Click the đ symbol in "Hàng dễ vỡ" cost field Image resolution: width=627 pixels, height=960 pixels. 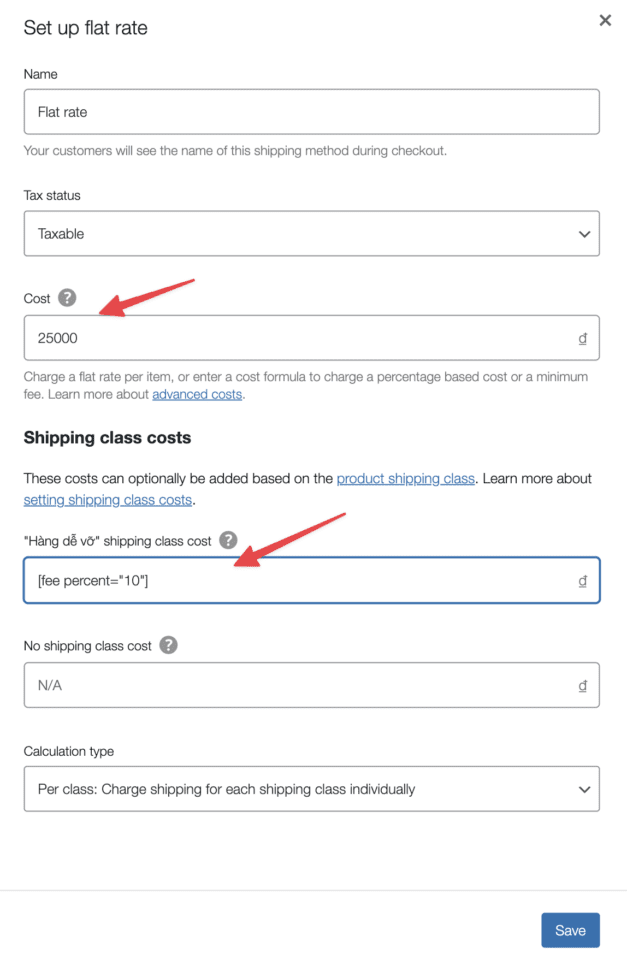(582, 581)
